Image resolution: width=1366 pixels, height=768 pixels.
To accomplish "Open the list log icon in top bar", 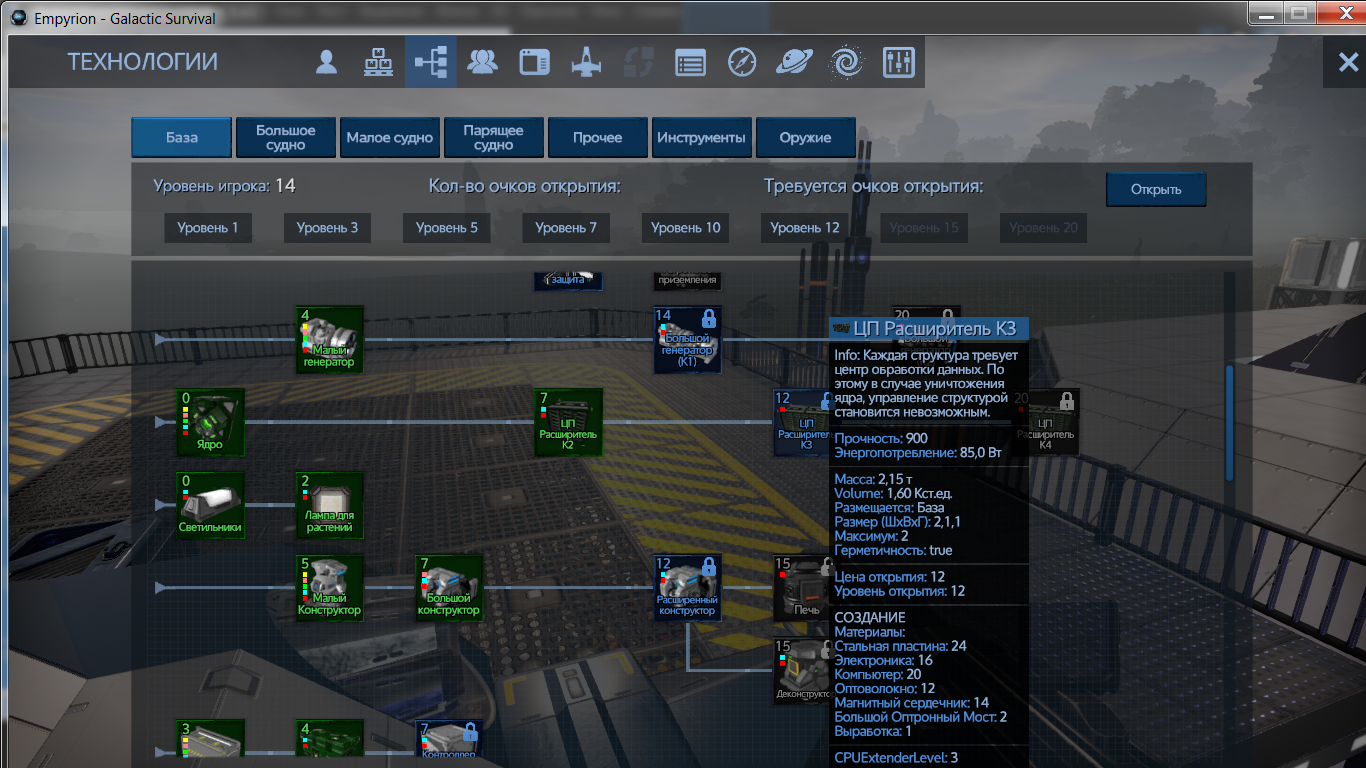I will click(x=690, y=62).
